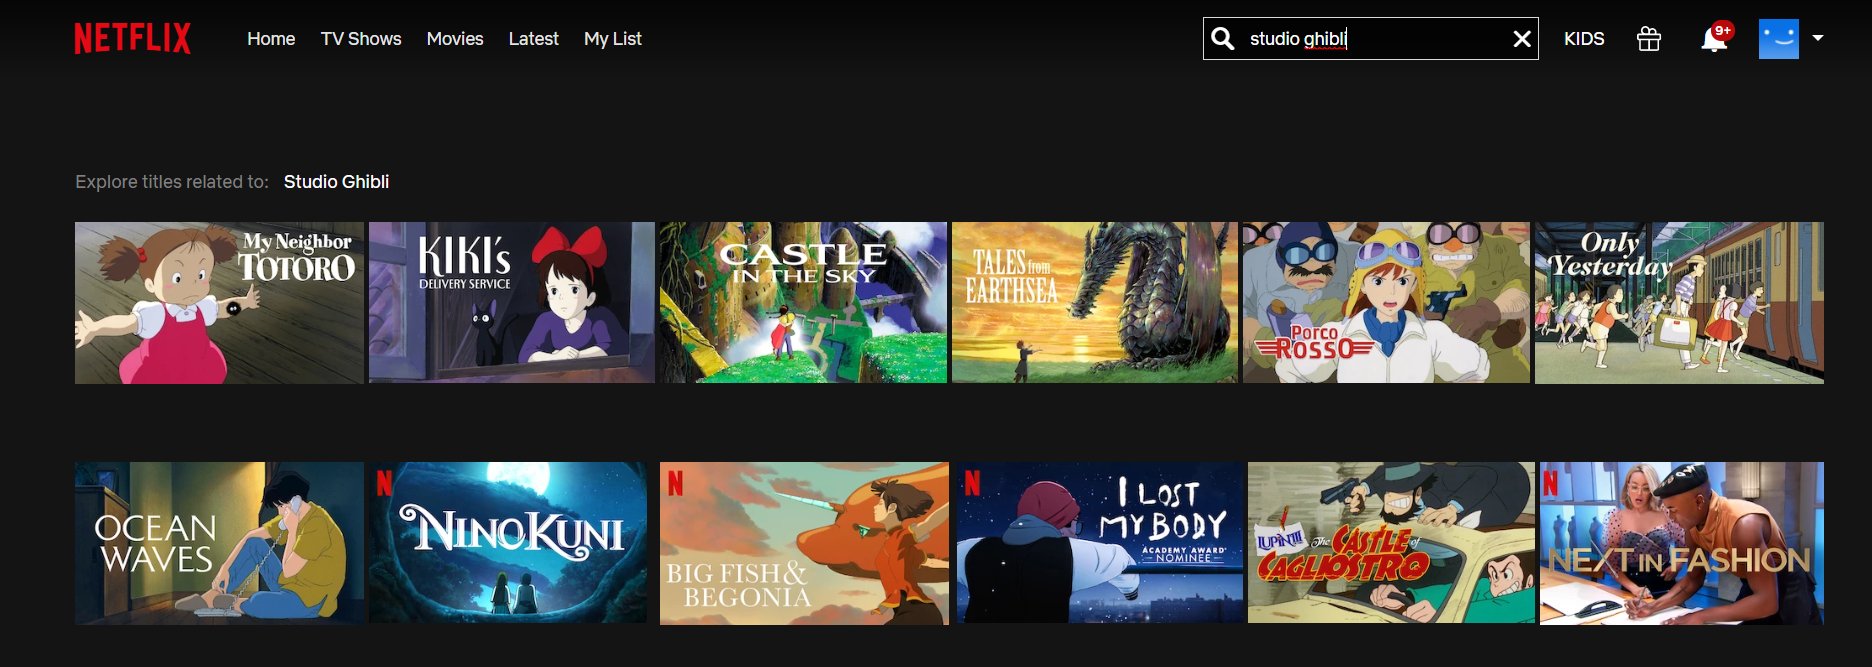Go to the Home menu item
1872x667 pixels.
271,39
